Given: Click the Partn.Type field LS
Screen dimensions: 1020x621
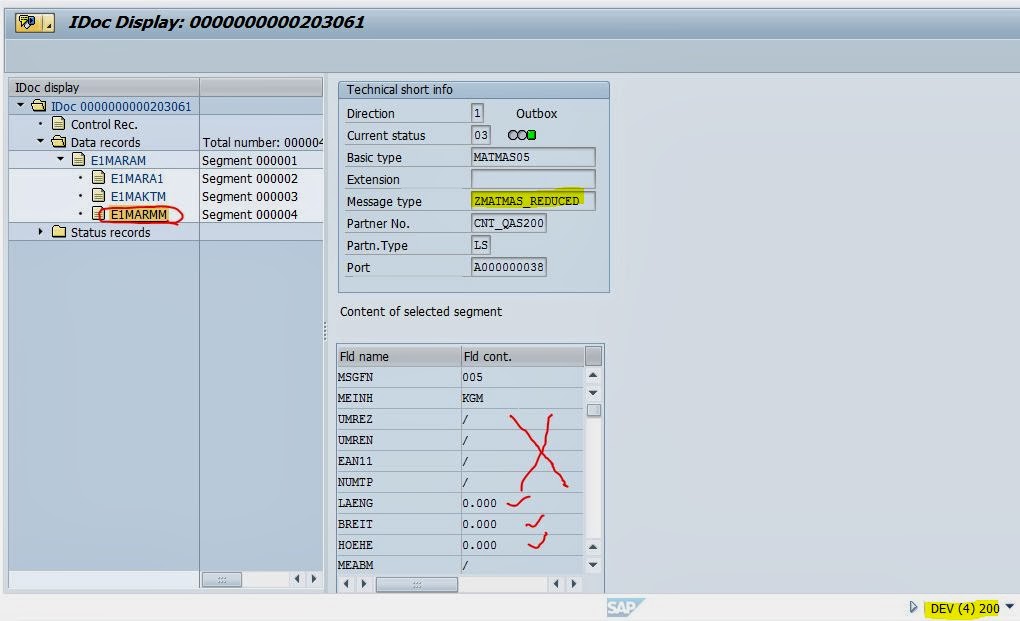Looking at the screenshot, I should (481, 245).
